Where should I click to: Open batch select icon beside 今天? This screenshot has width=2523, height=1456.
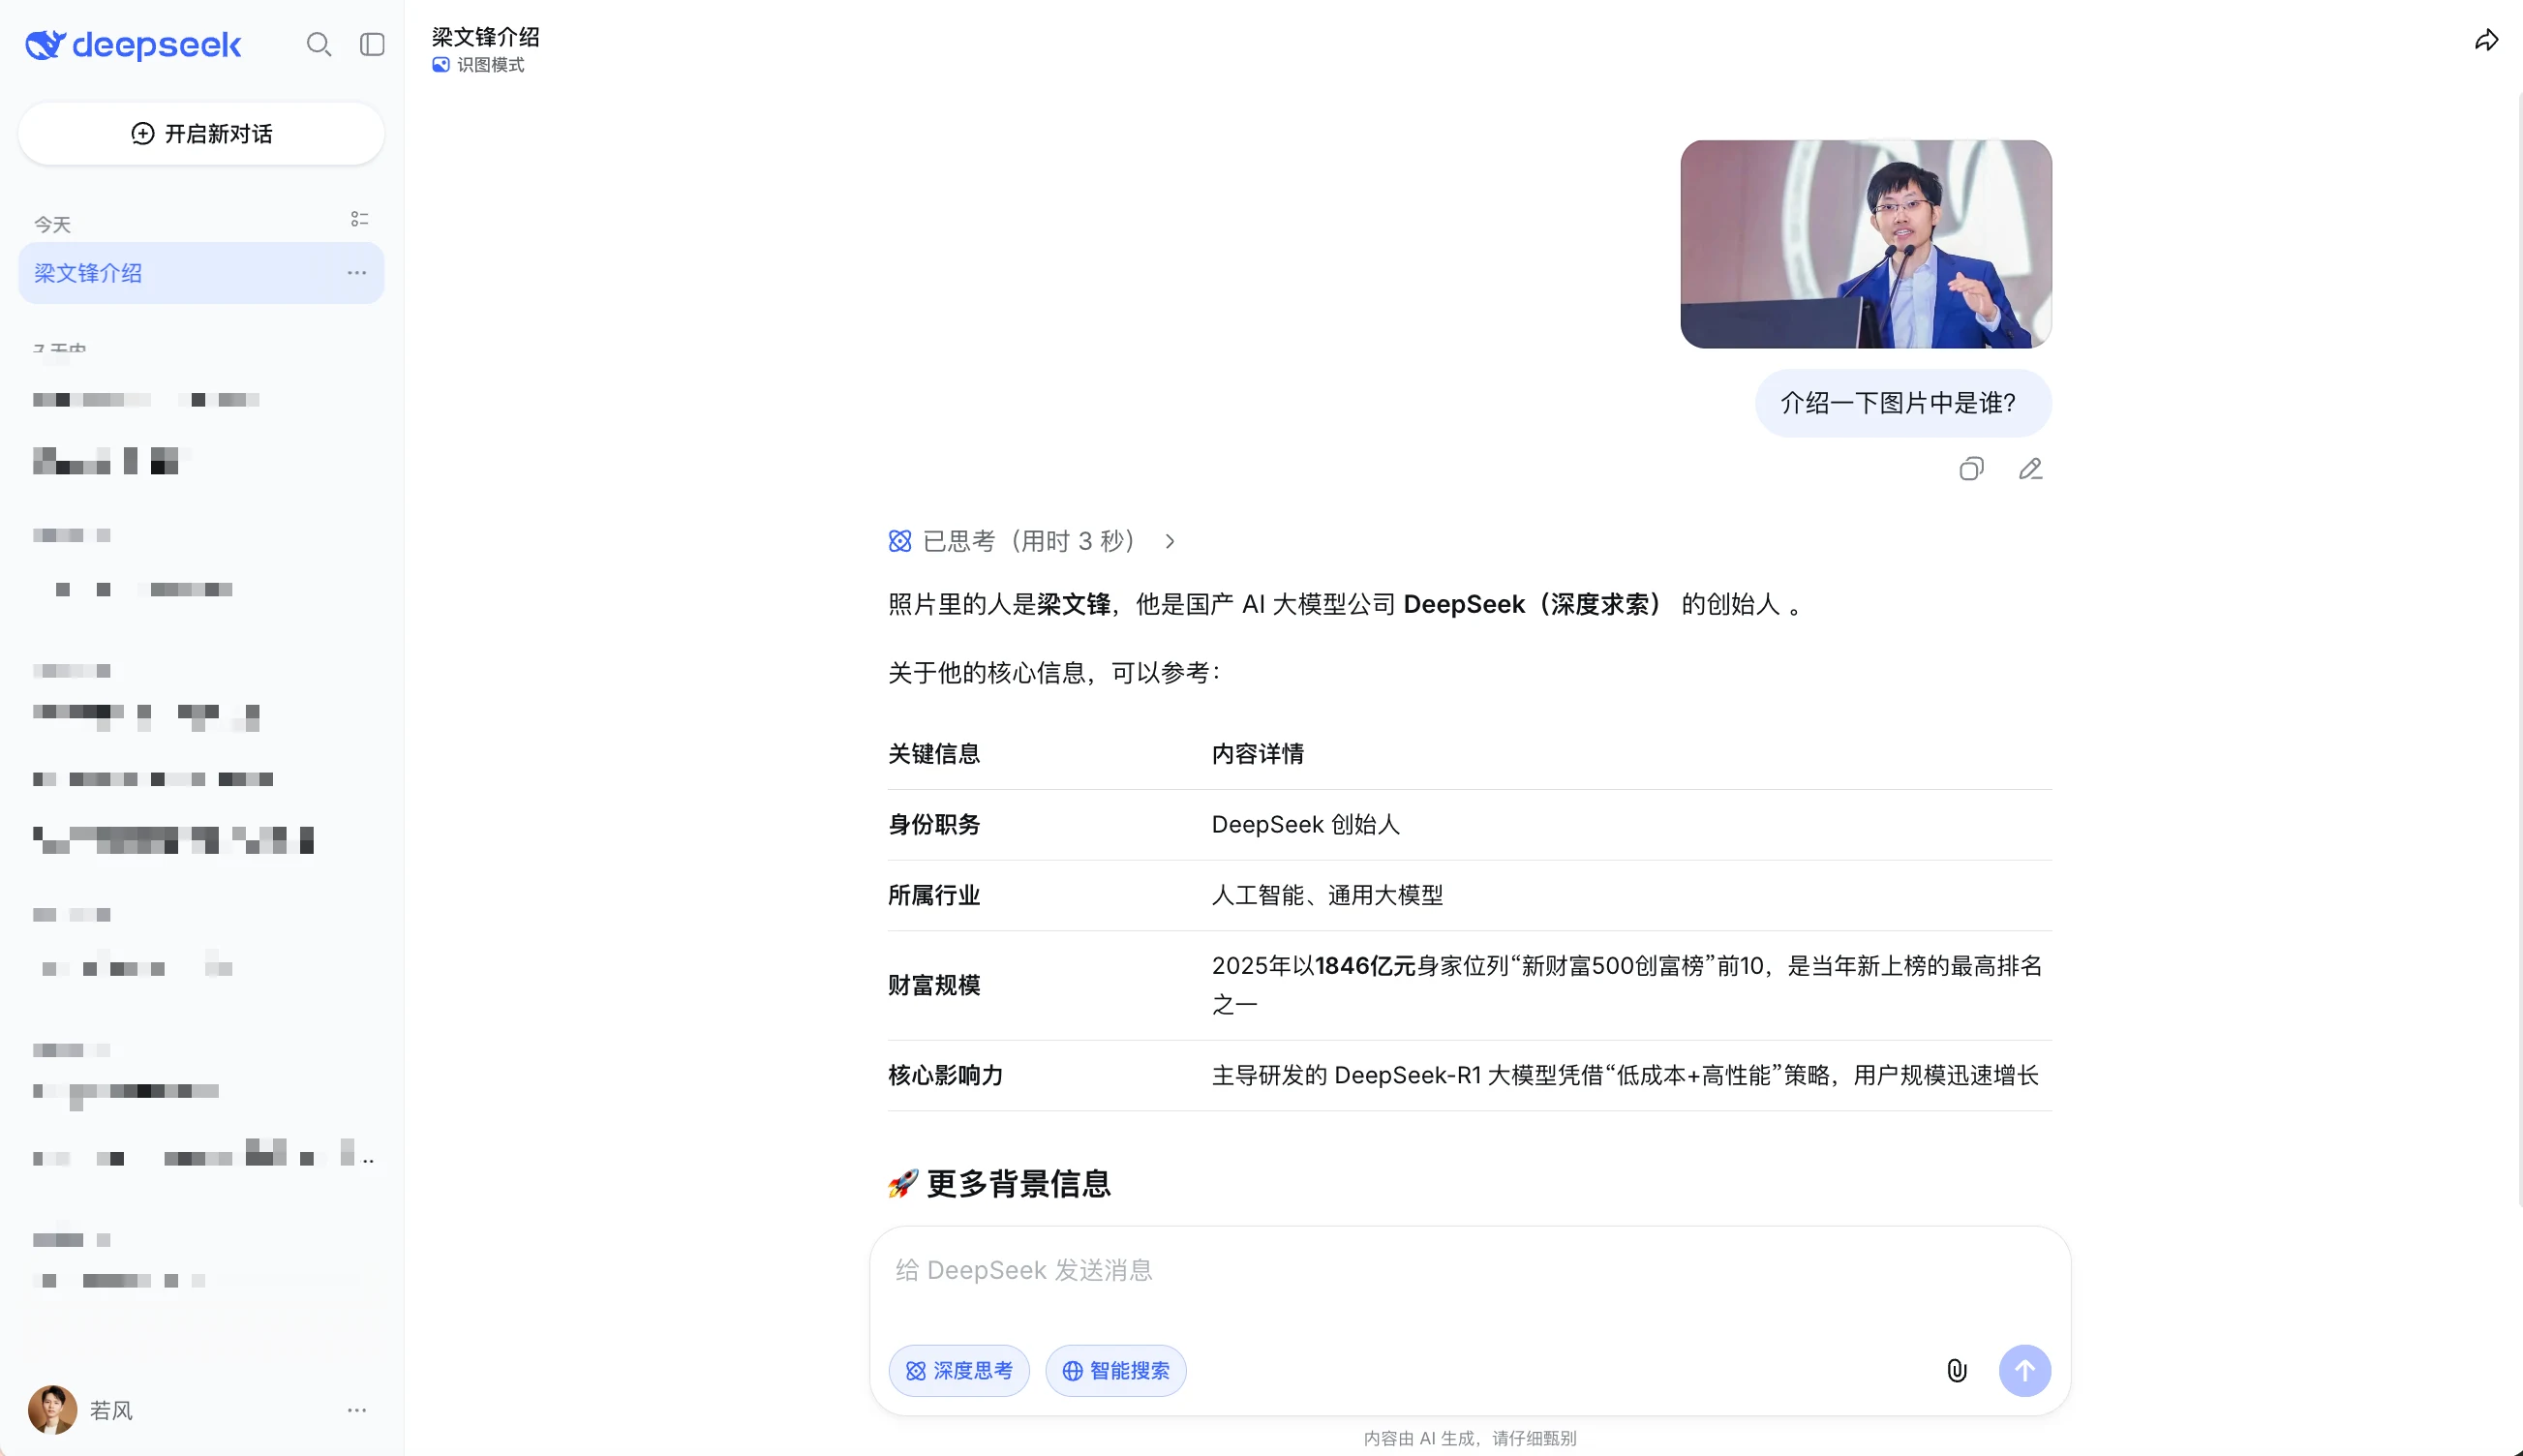pos(360,219)
